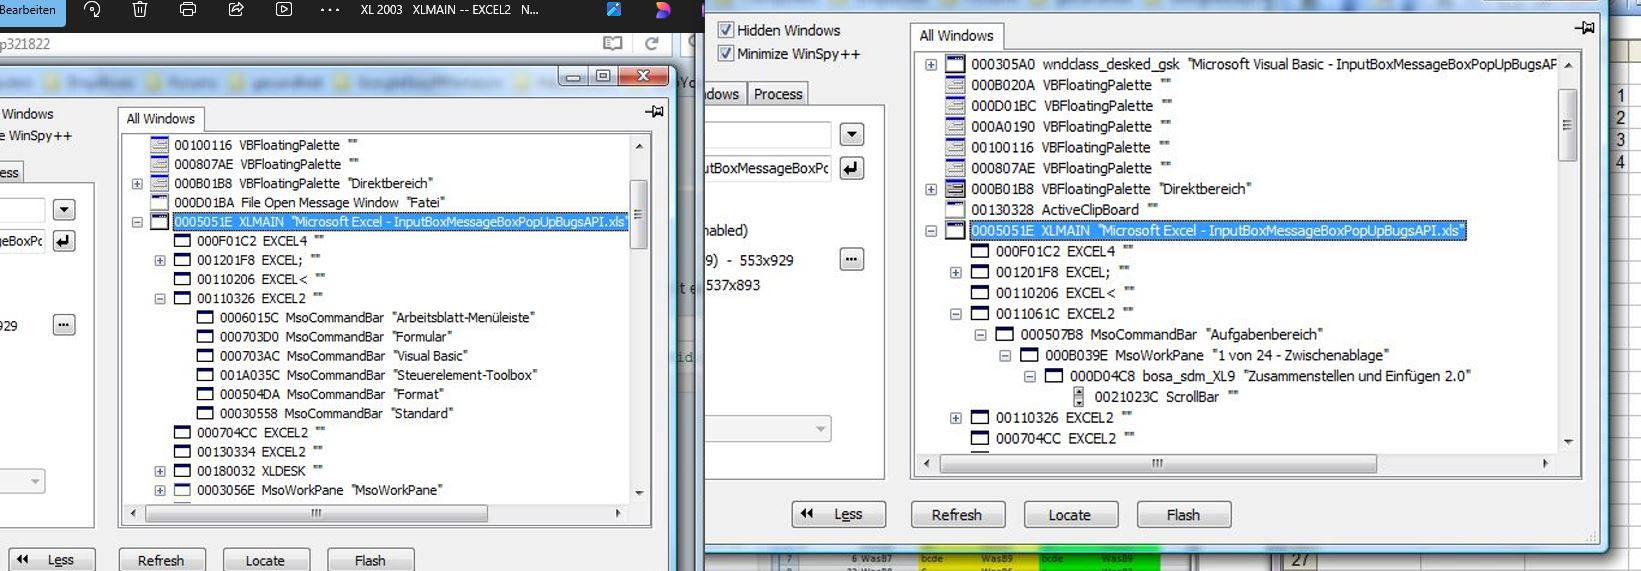Image resolution: width=1641 pixels, height=571 pixels.
Task: Click the rotate image icon in photo viewer
Action: point(92,10)
